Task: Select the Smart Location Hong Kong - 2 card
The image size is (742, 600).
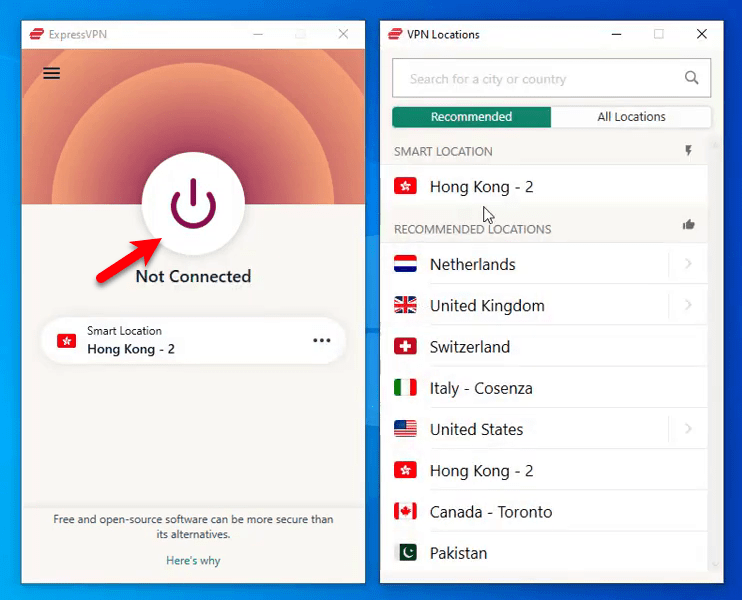Action: pos(194,341)
